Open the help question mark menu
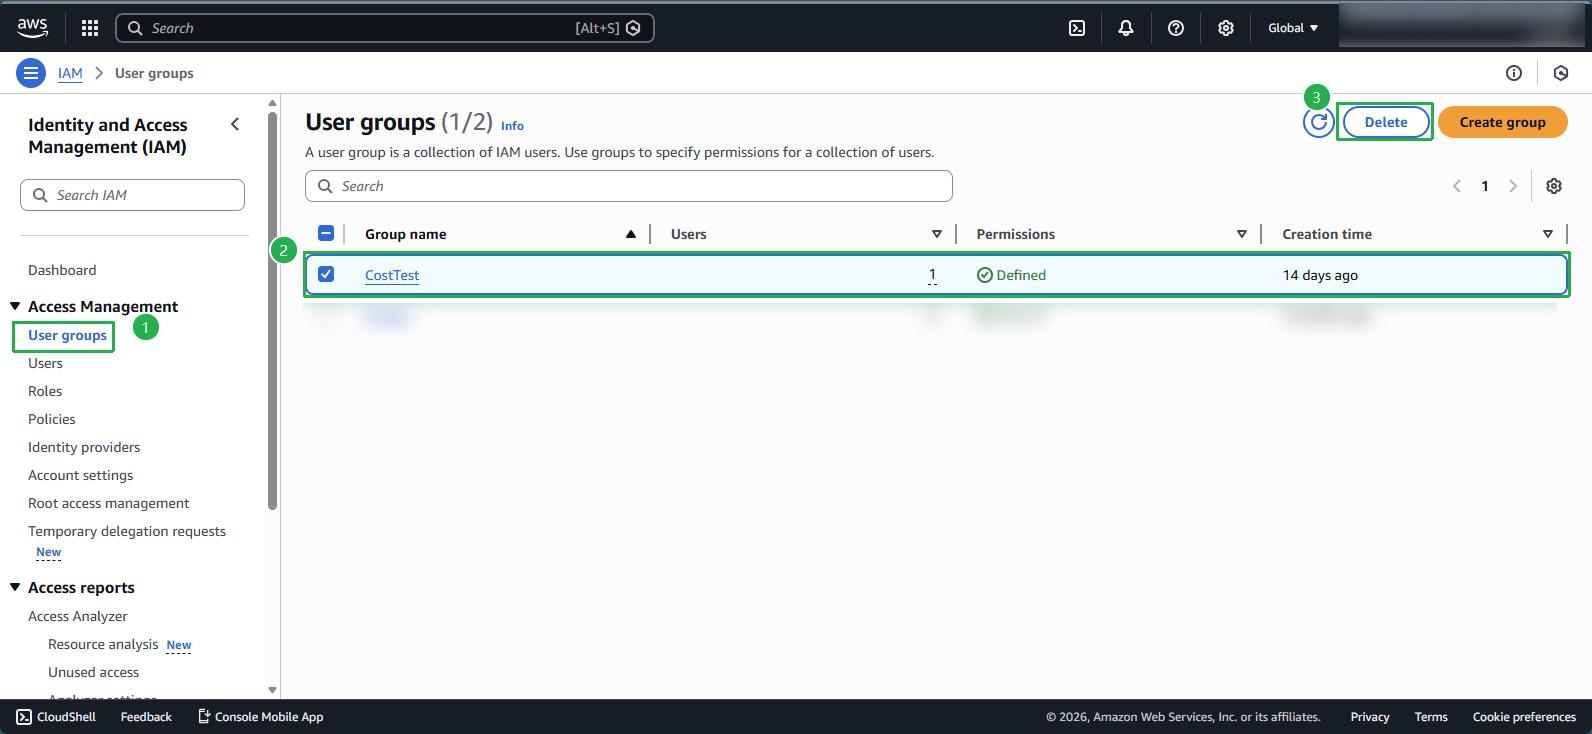The width and height of the screenshot is (1592, 734). coord(1176,28)
